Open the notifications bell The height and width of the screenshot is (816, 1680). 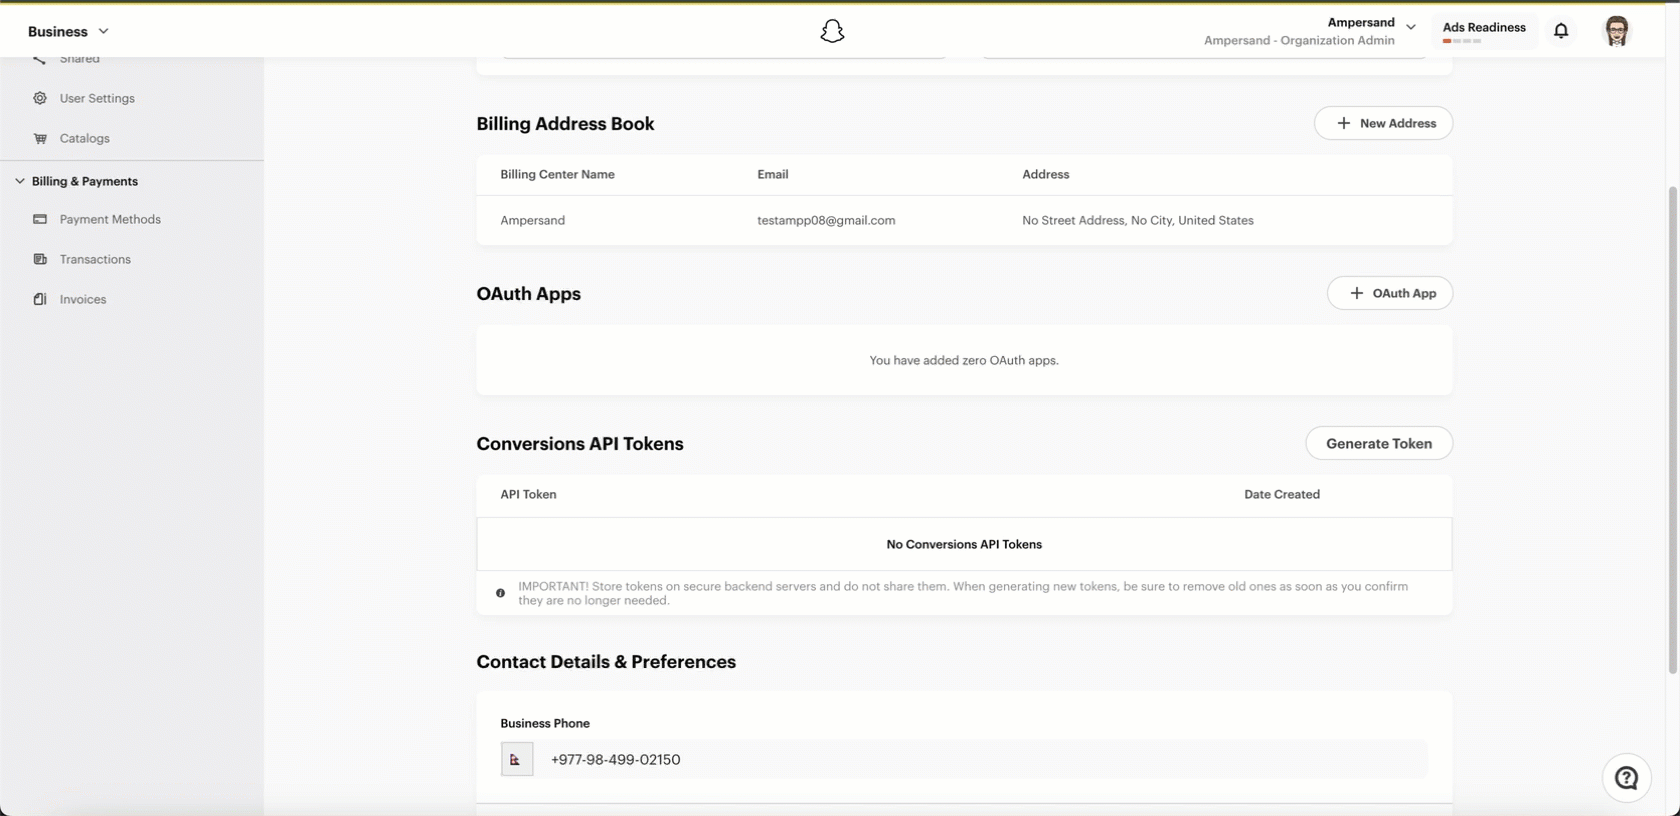[1561, 31]
